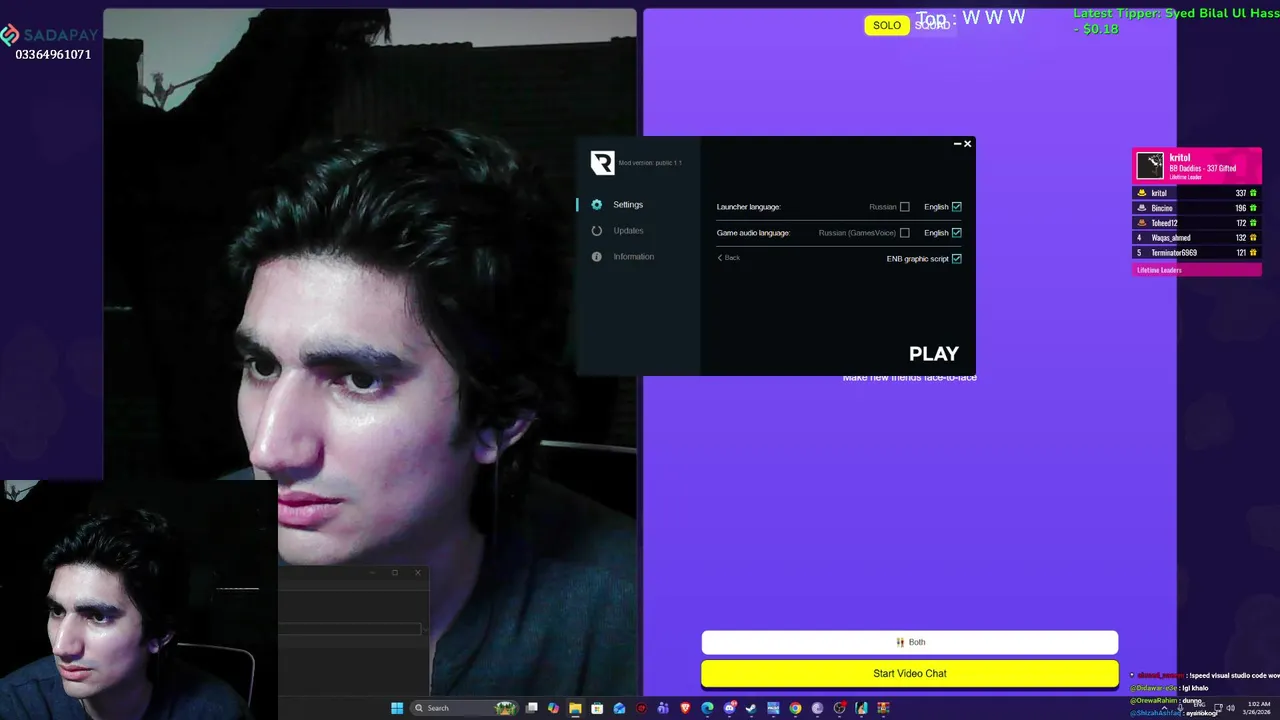
Task: Open the blue Mail app from the taskbar
Action: 619,708
